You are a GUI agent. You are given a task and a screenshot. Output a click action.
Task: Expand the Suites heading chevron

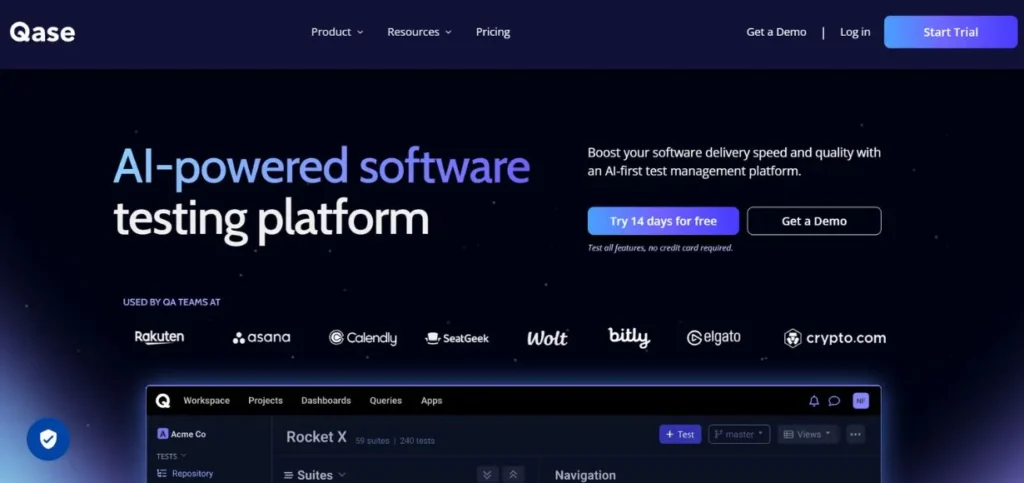click(342, 475)
